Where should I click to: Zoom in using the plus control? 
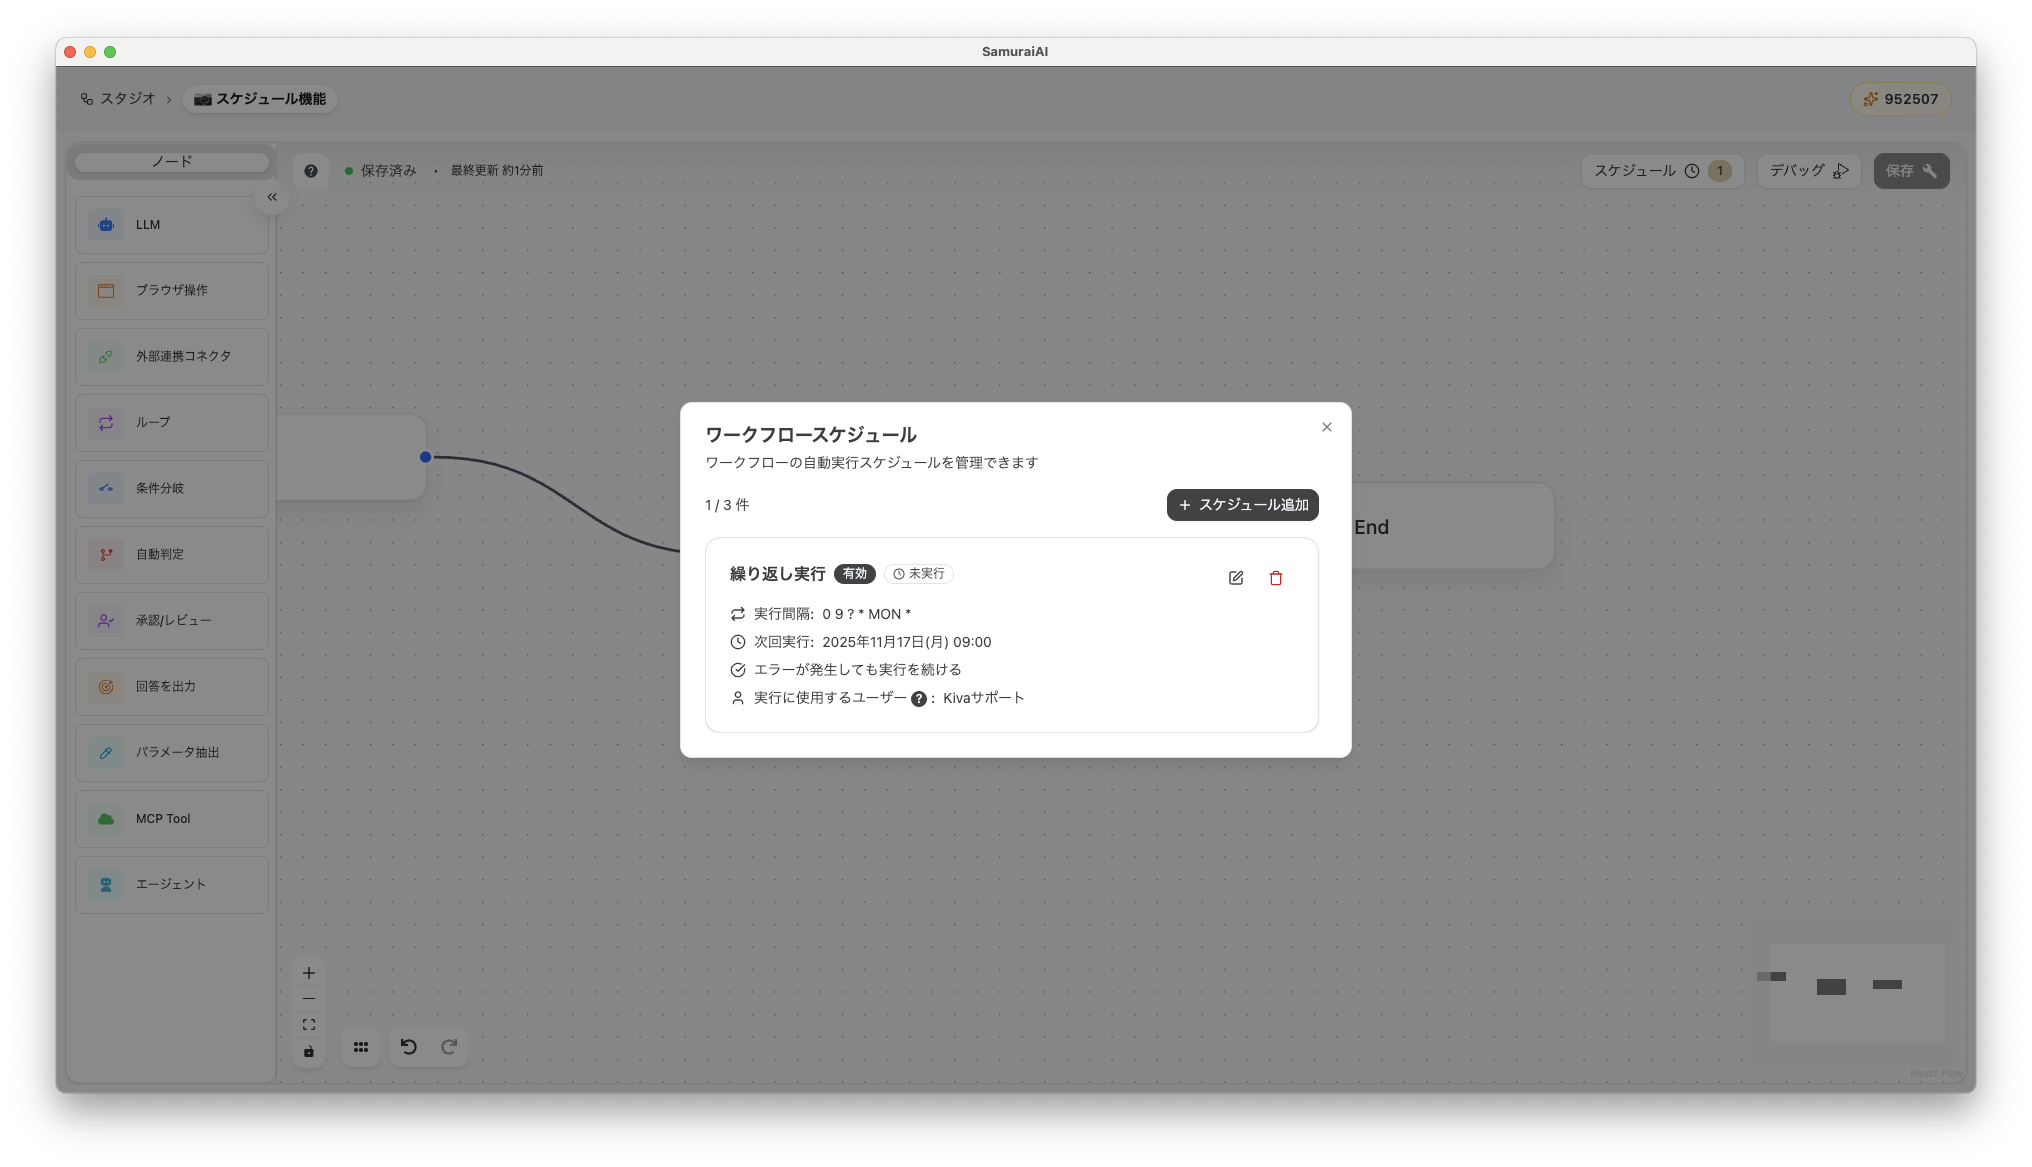(x=309, y=972)
